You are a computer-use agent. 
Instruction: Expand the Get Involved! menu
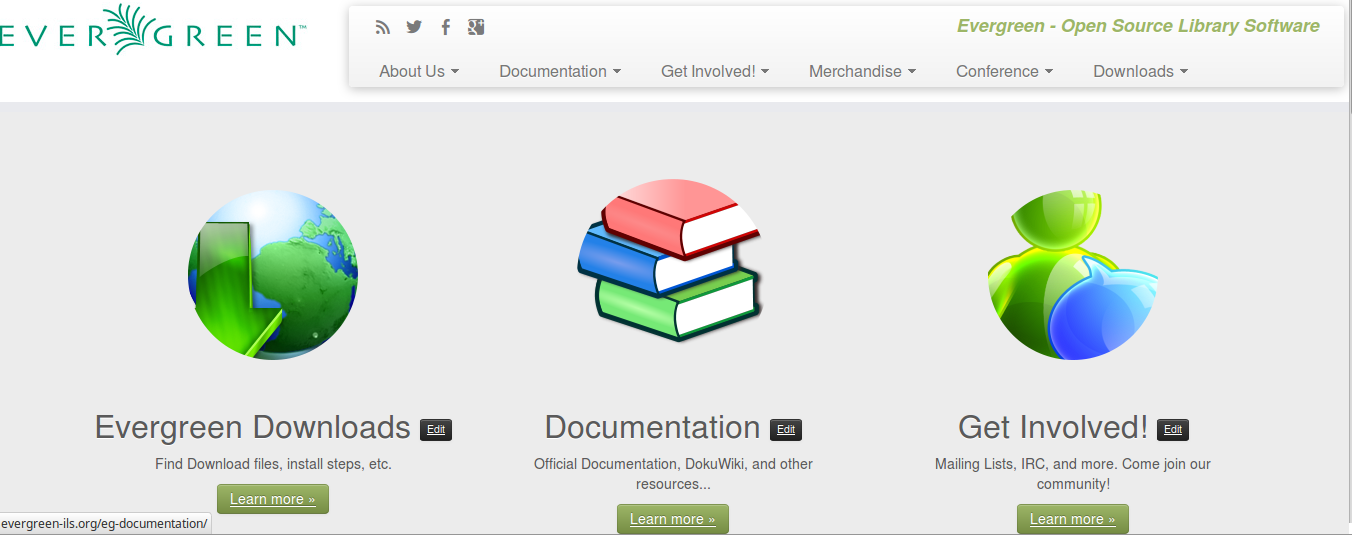pyautogui.click(x=715, y=71)
